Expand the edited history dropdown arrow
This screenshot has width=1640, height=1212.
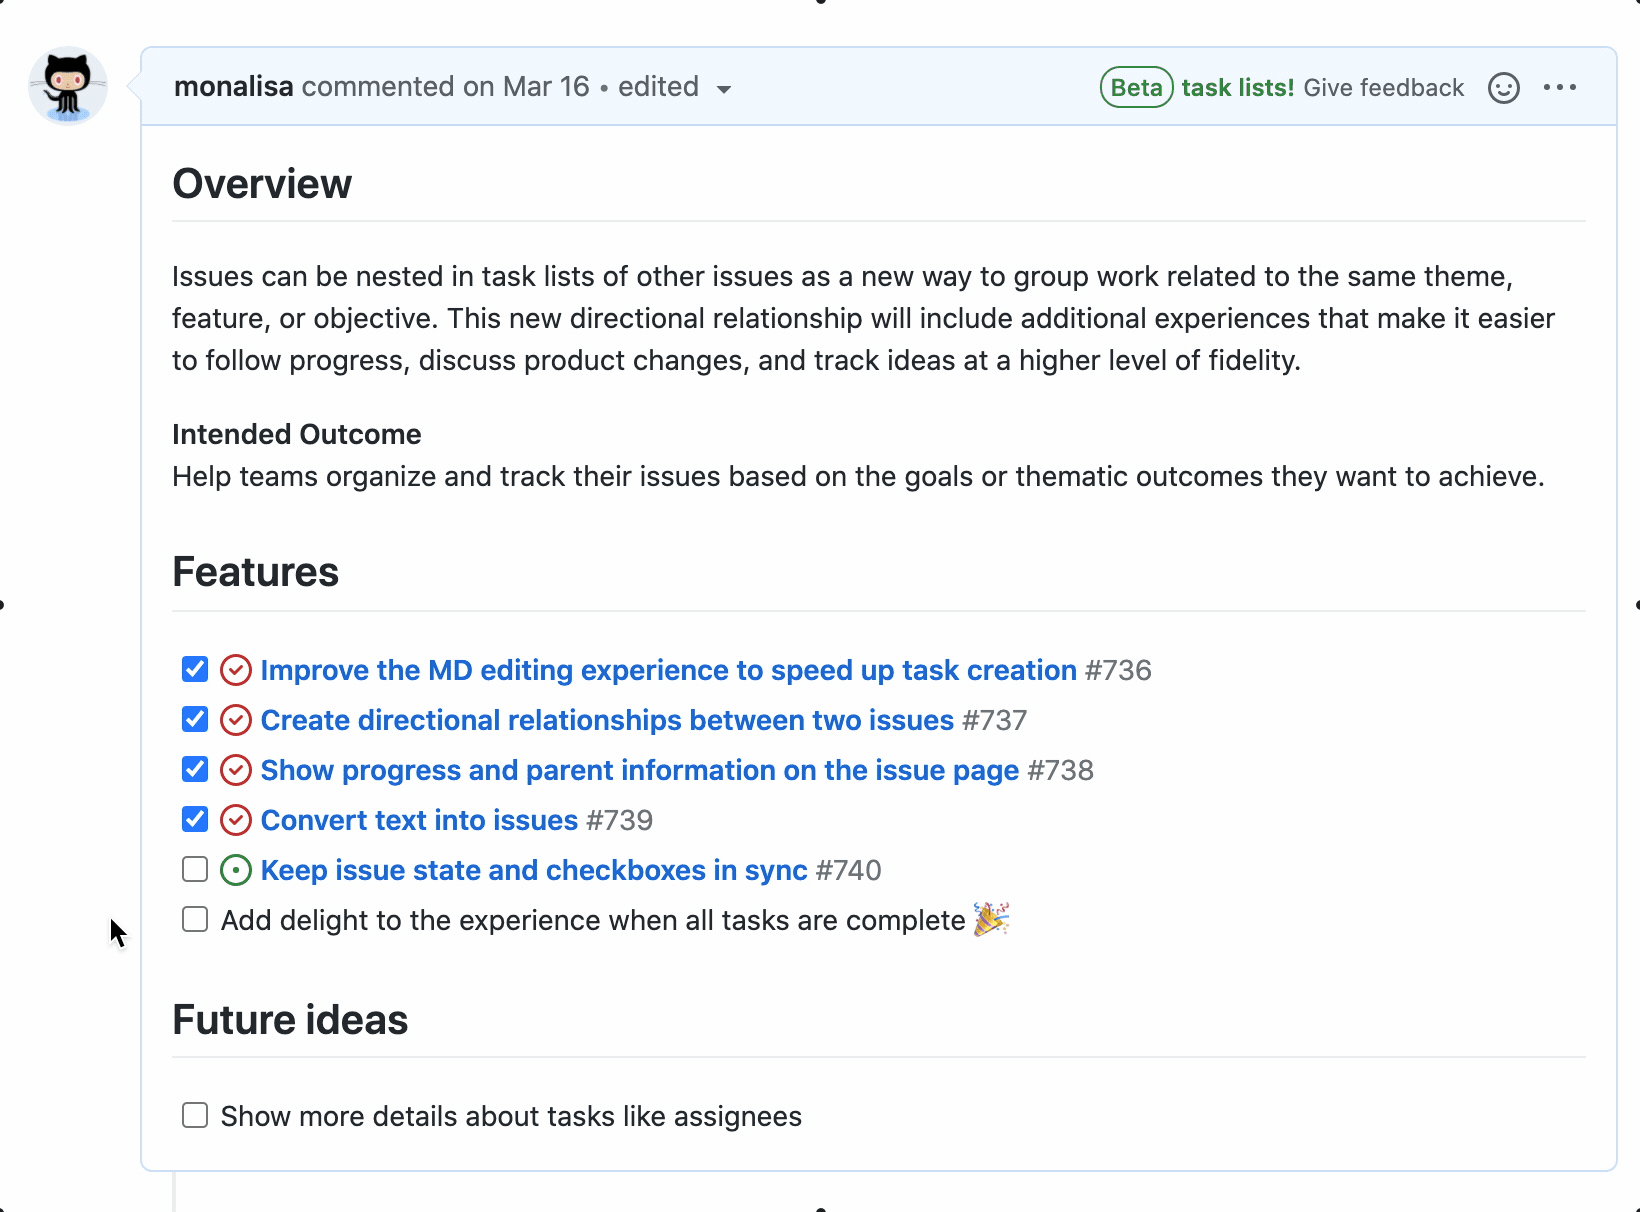tap(724, 89)
